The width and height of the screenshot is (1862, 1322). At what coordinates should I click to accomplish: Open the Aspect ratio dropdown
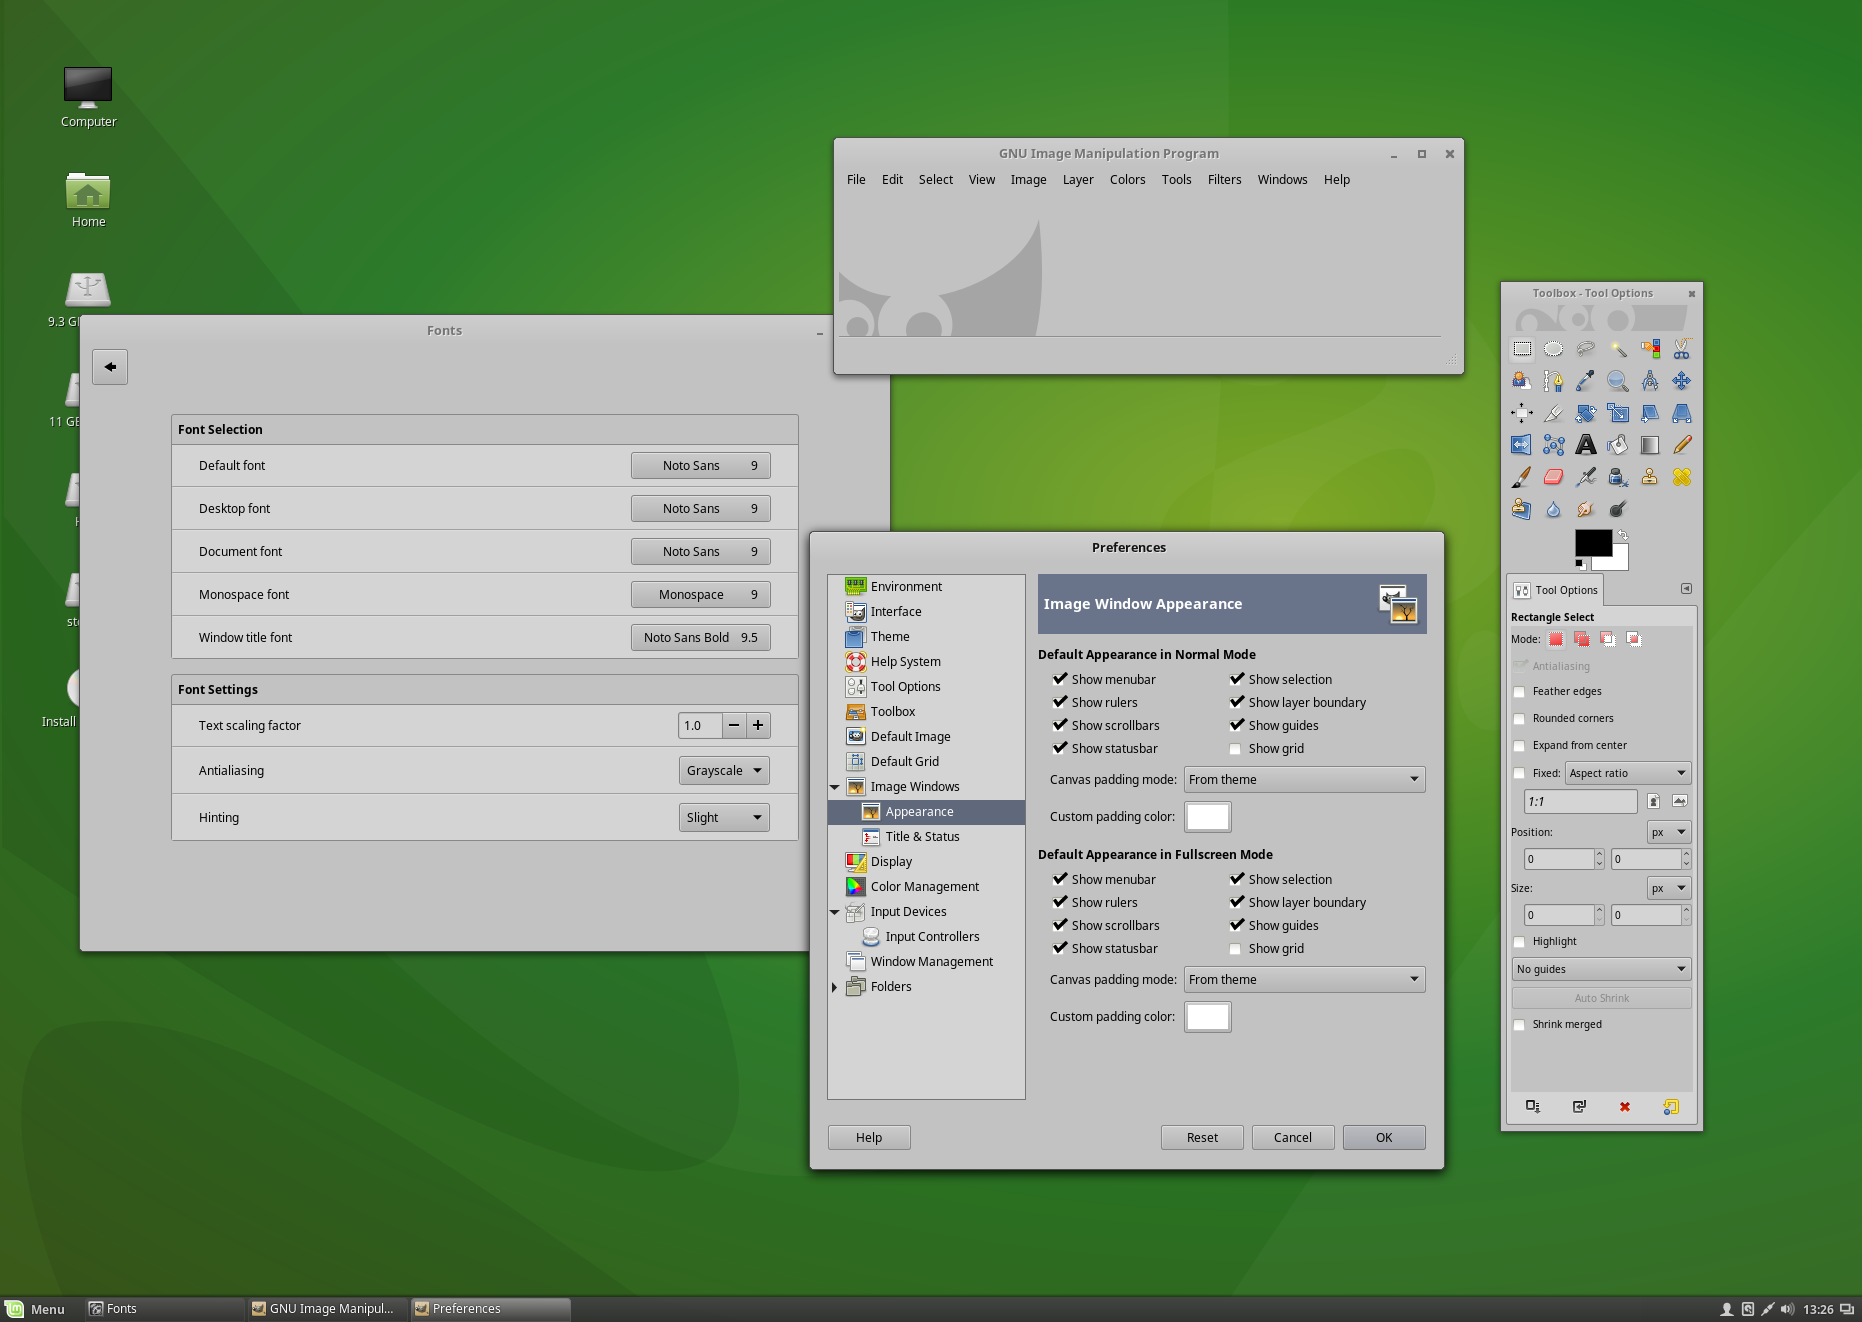[x=1627, y=773]
